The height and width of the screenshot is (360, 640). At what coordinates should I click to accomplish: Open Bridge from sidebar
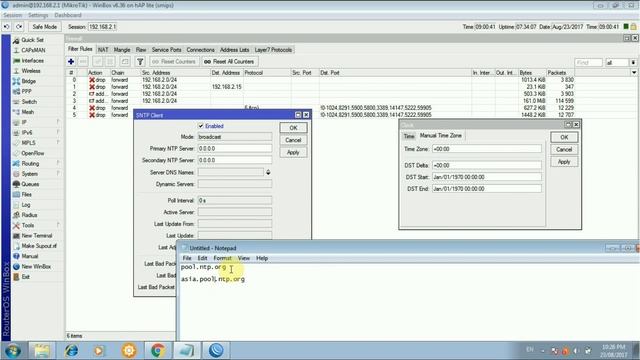[29, 81]
